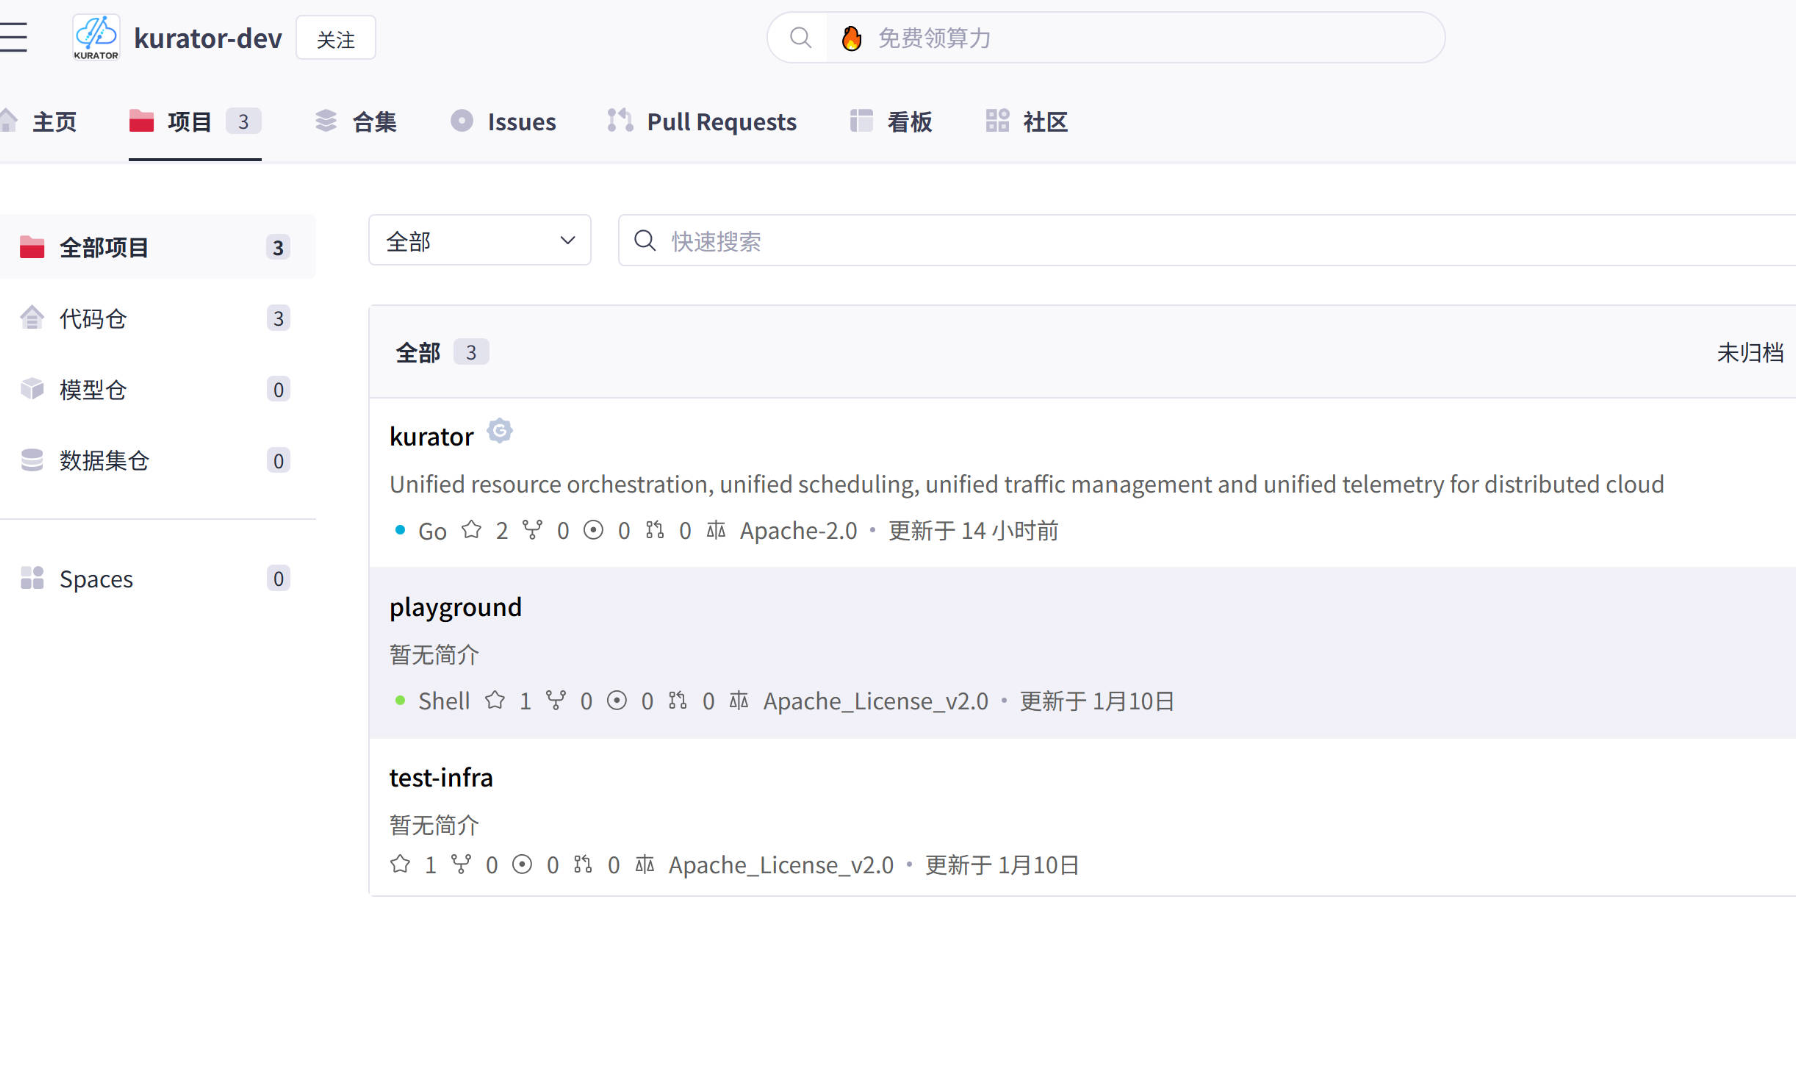Click the Shell language label
Screen dimensions: 1796x1082
[444, 701]
